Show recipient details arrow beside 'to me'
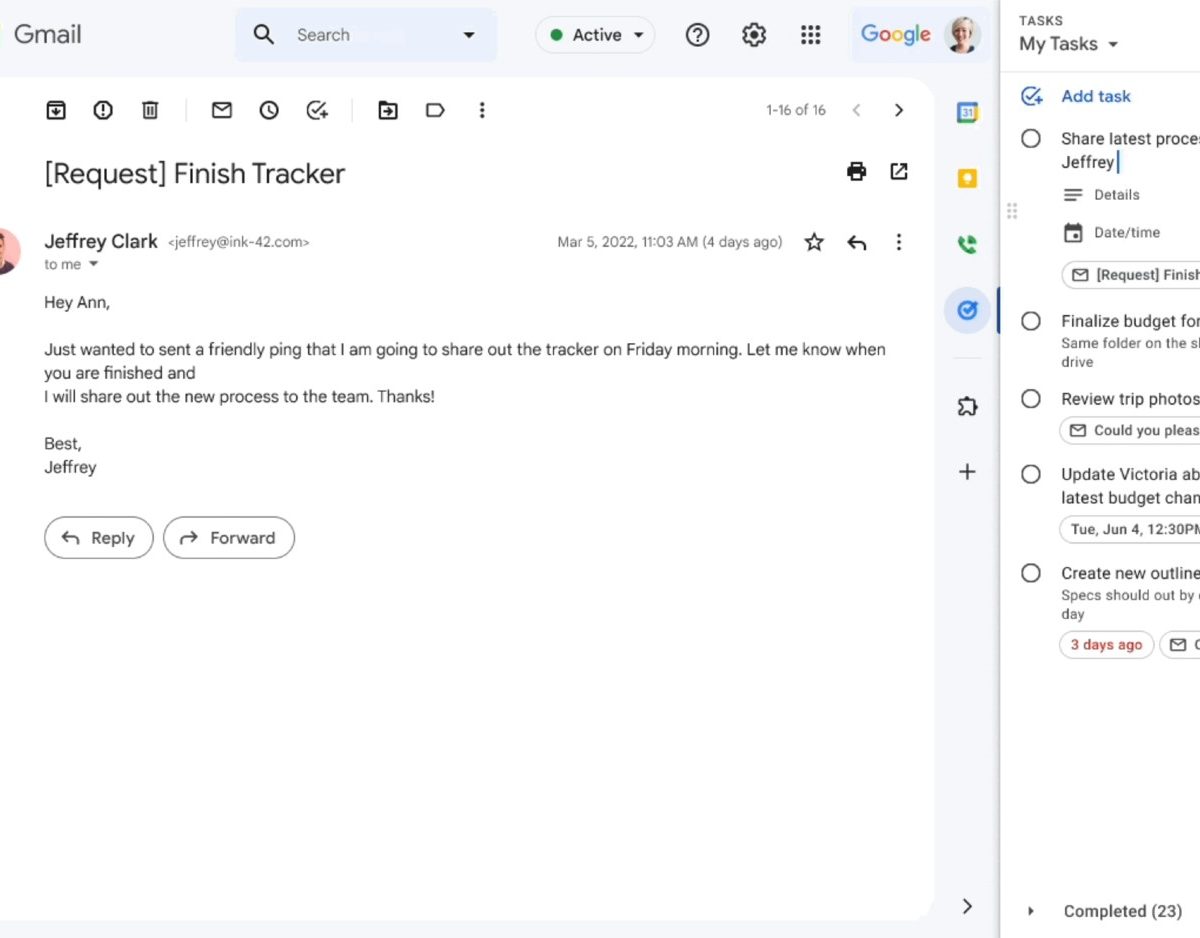 tap(94, 265)
